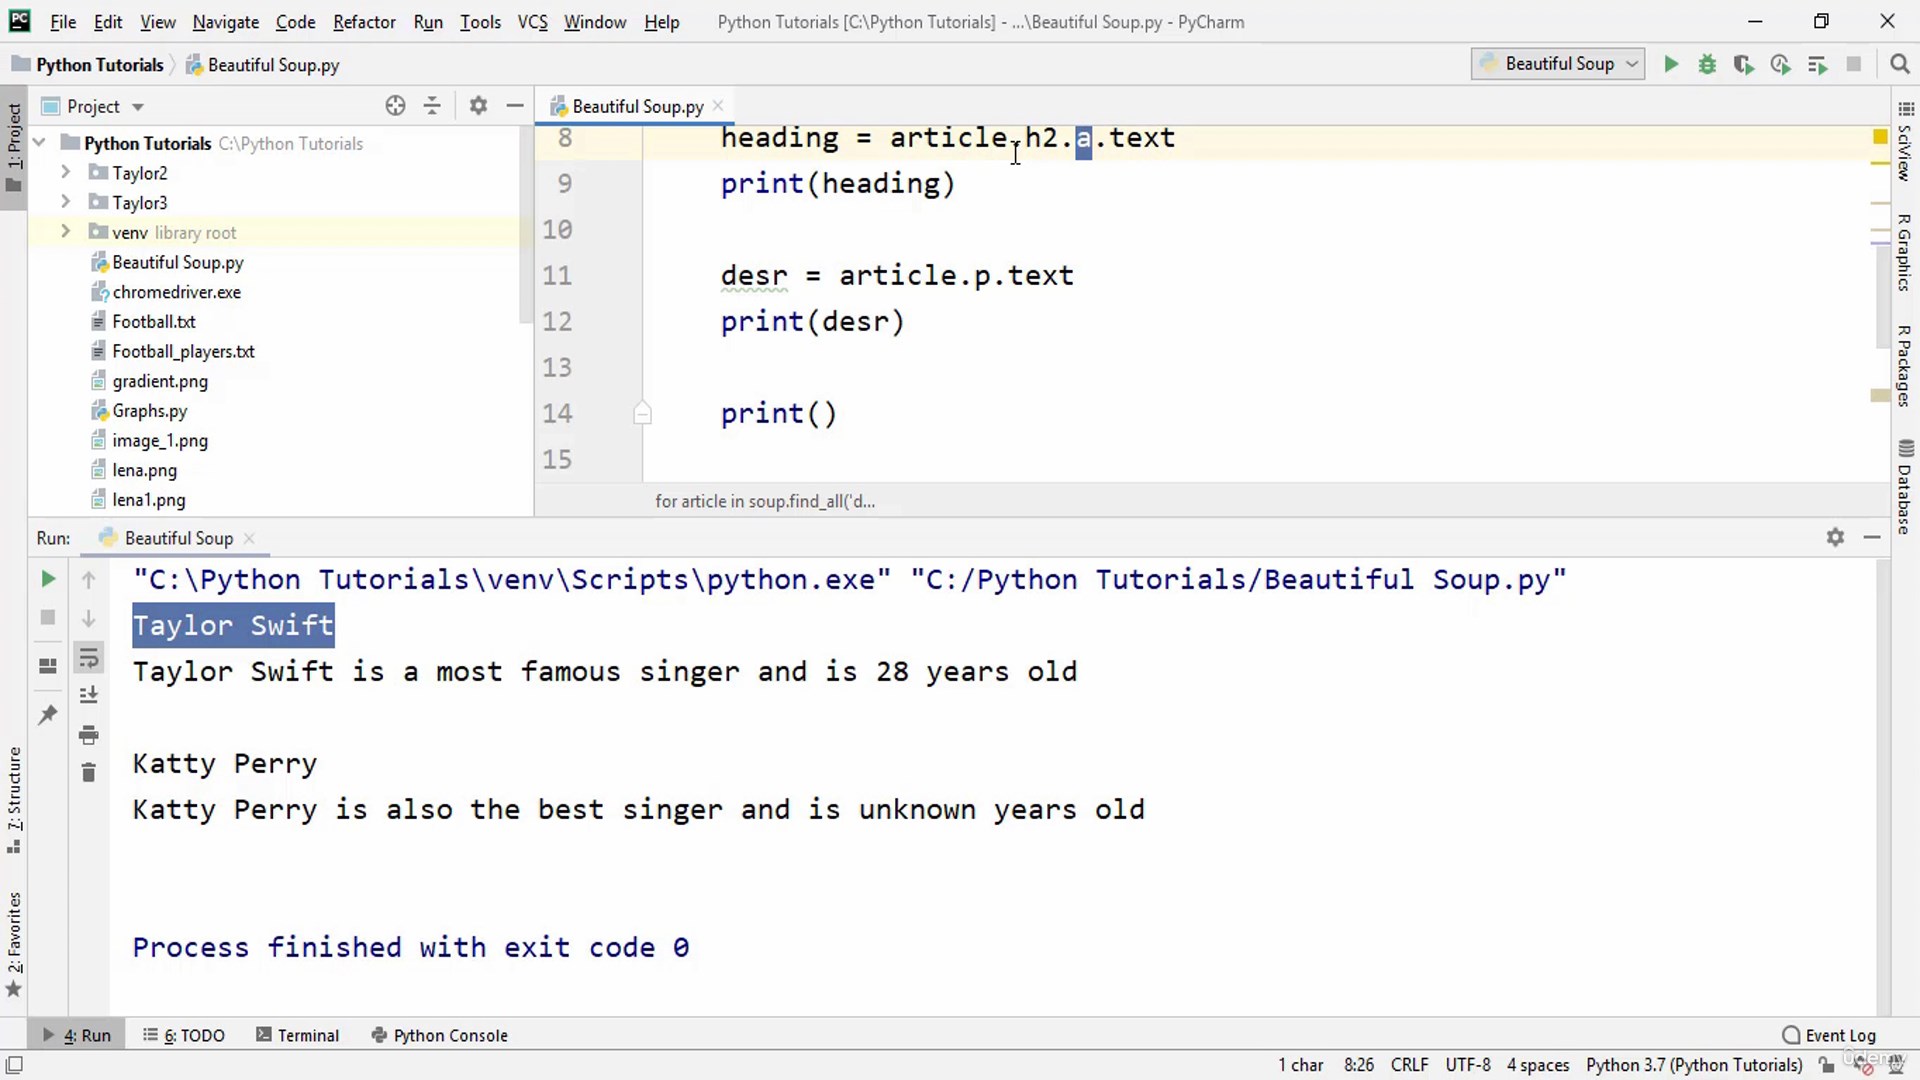Image resolution: width=1920 pixels, height=1080 pixels.
Task: Click the yellow warning indicator atop the editor
Action: pyautogui.click(x=1880, y=136)
